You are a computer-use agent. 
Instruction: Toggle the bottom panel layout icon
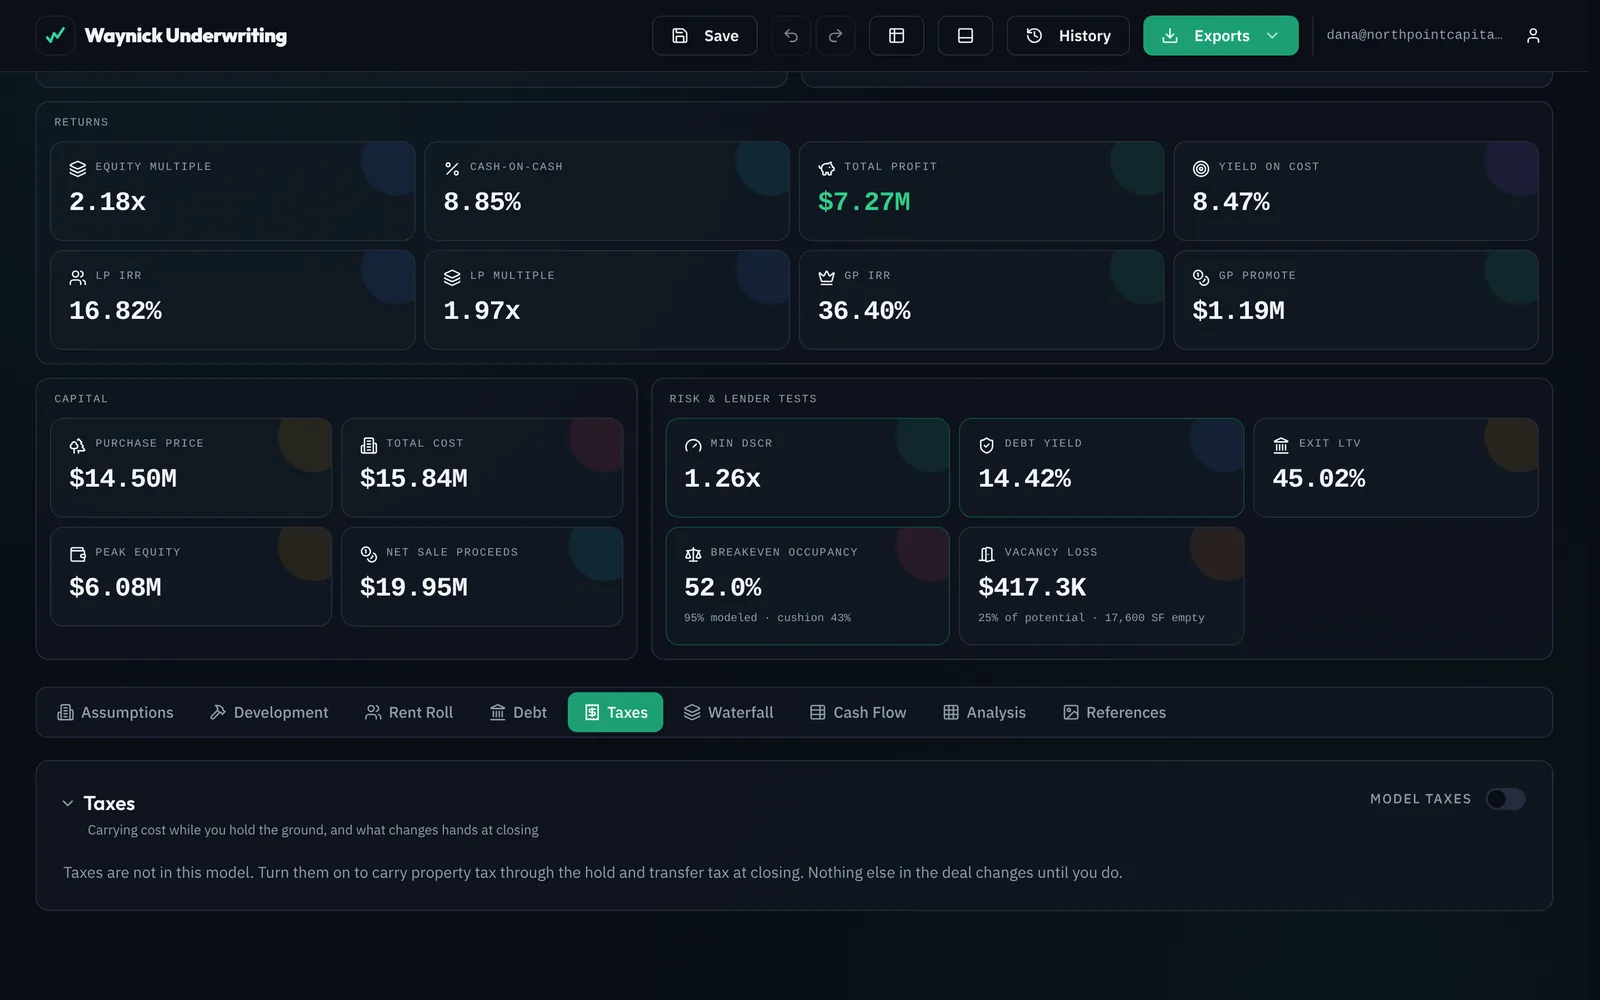pos(966,36)
